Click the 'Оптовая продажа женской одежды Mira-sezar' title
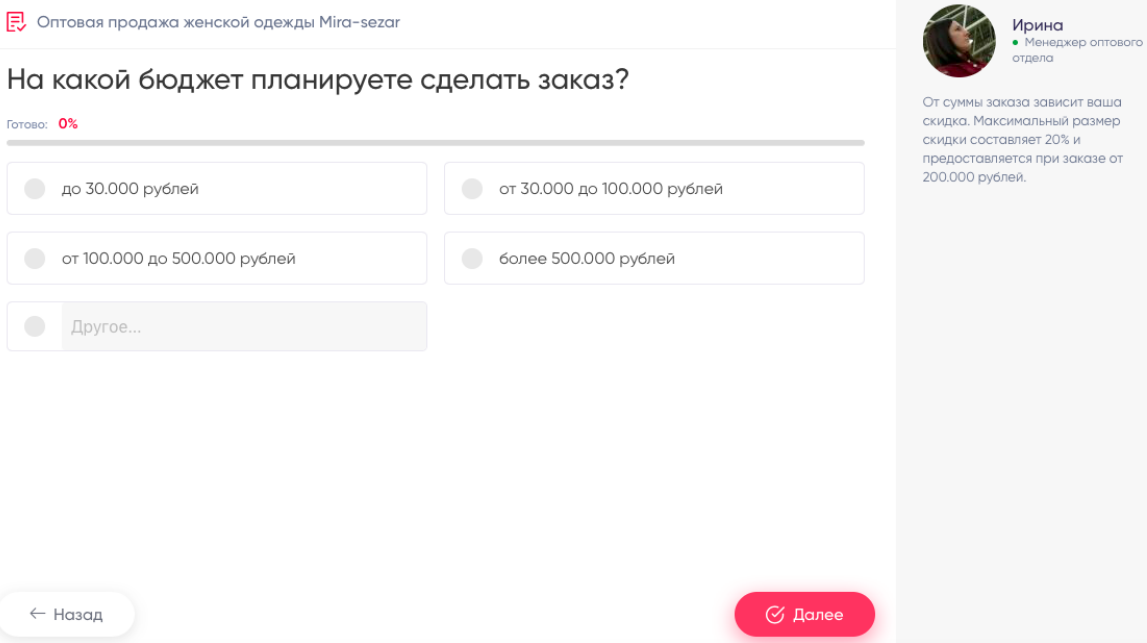Image resolution: width=1147 pixels, height=643 pixels. tap(219, 22)
